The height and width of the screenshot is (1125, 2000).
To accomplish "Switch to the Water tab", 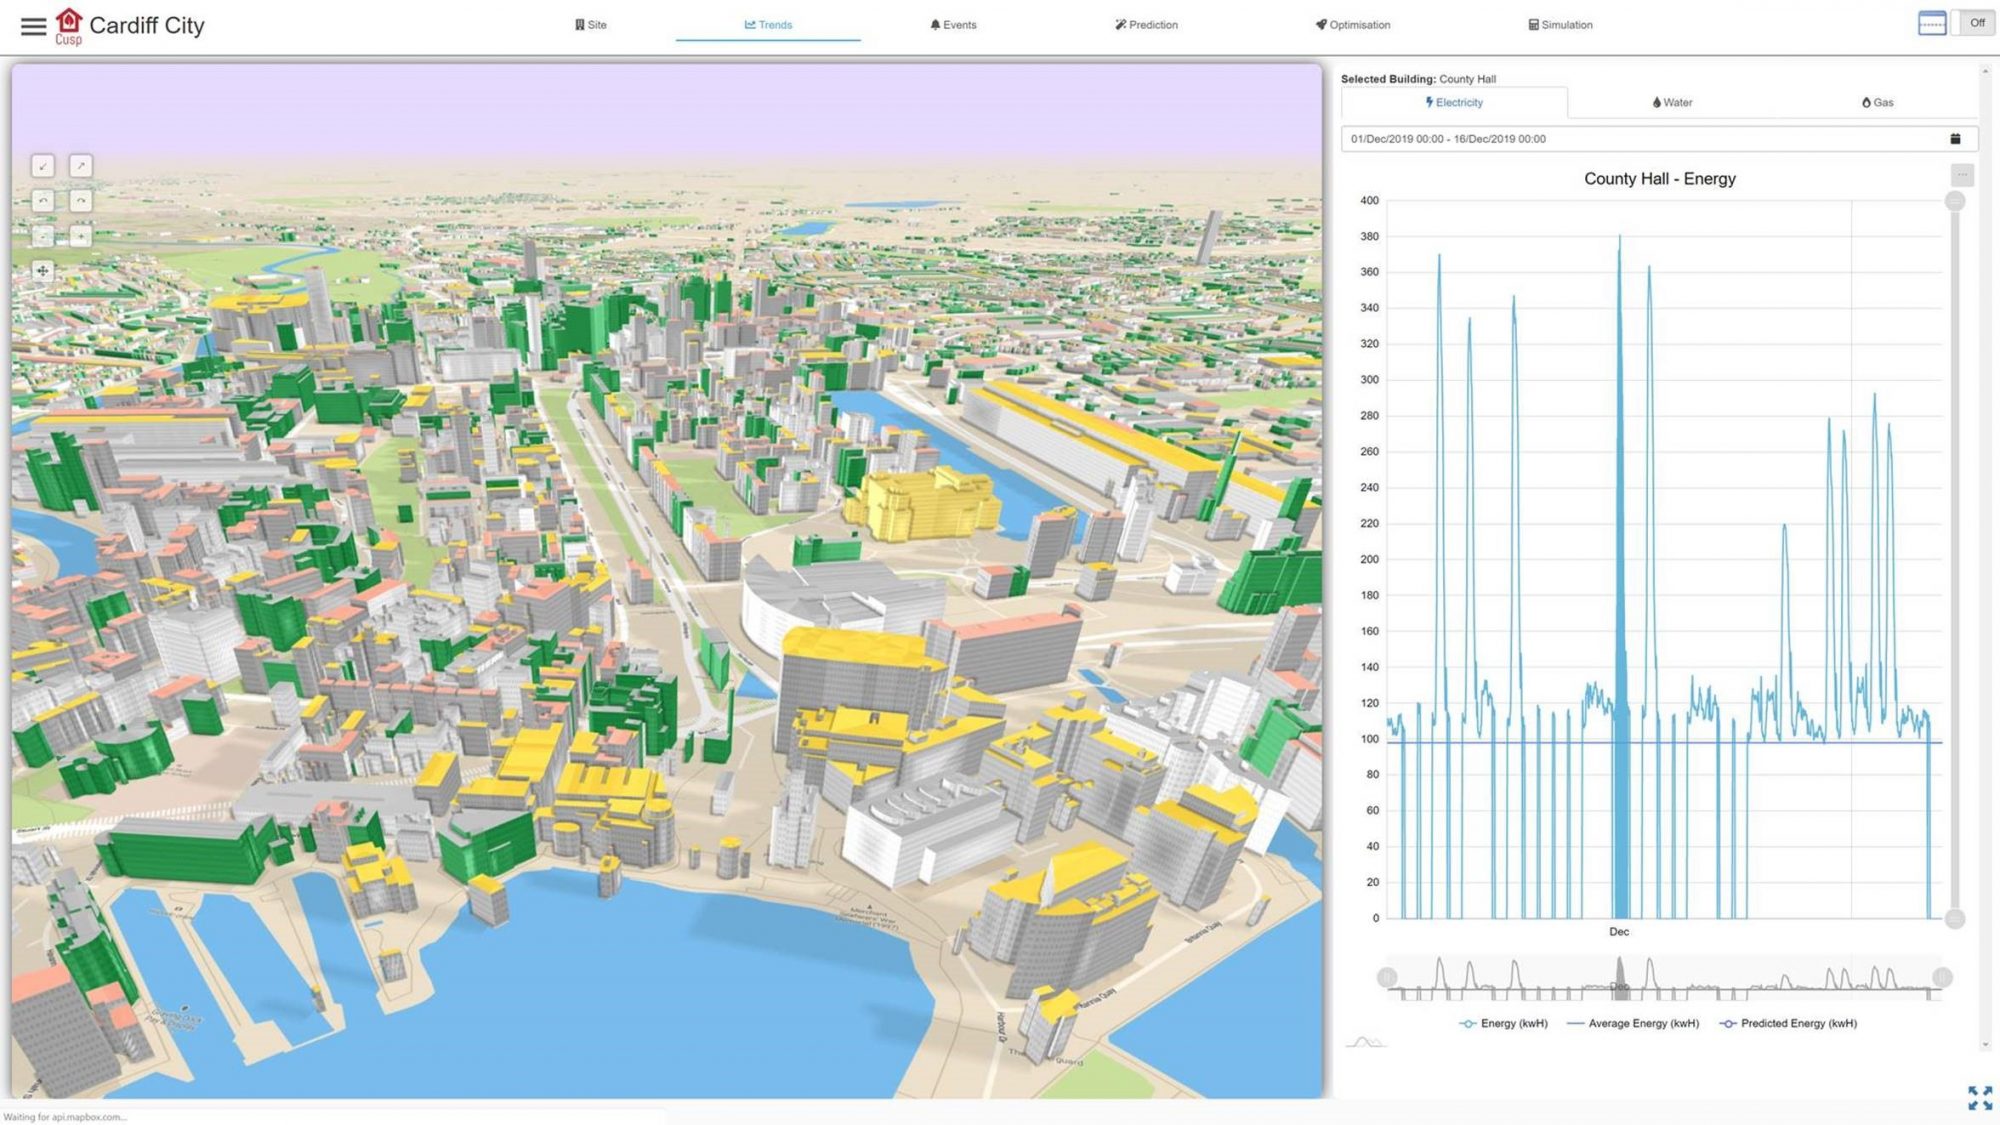I will pos(1672,102).
